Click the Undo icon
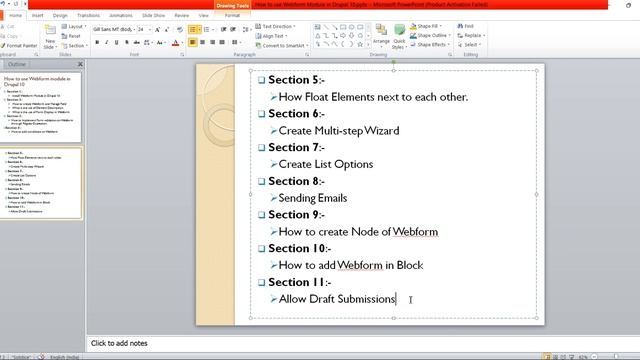The height and width of the screenshot is (360, 640). 3,4
